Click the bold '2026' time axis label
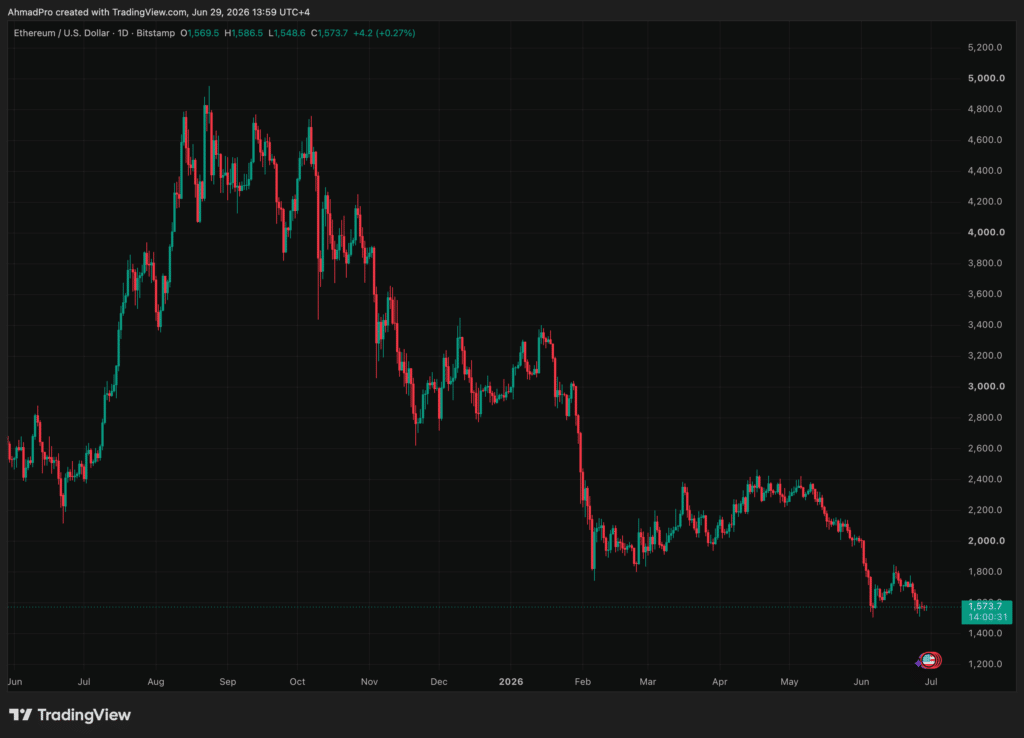1024x738 pixels. point(511,682)
